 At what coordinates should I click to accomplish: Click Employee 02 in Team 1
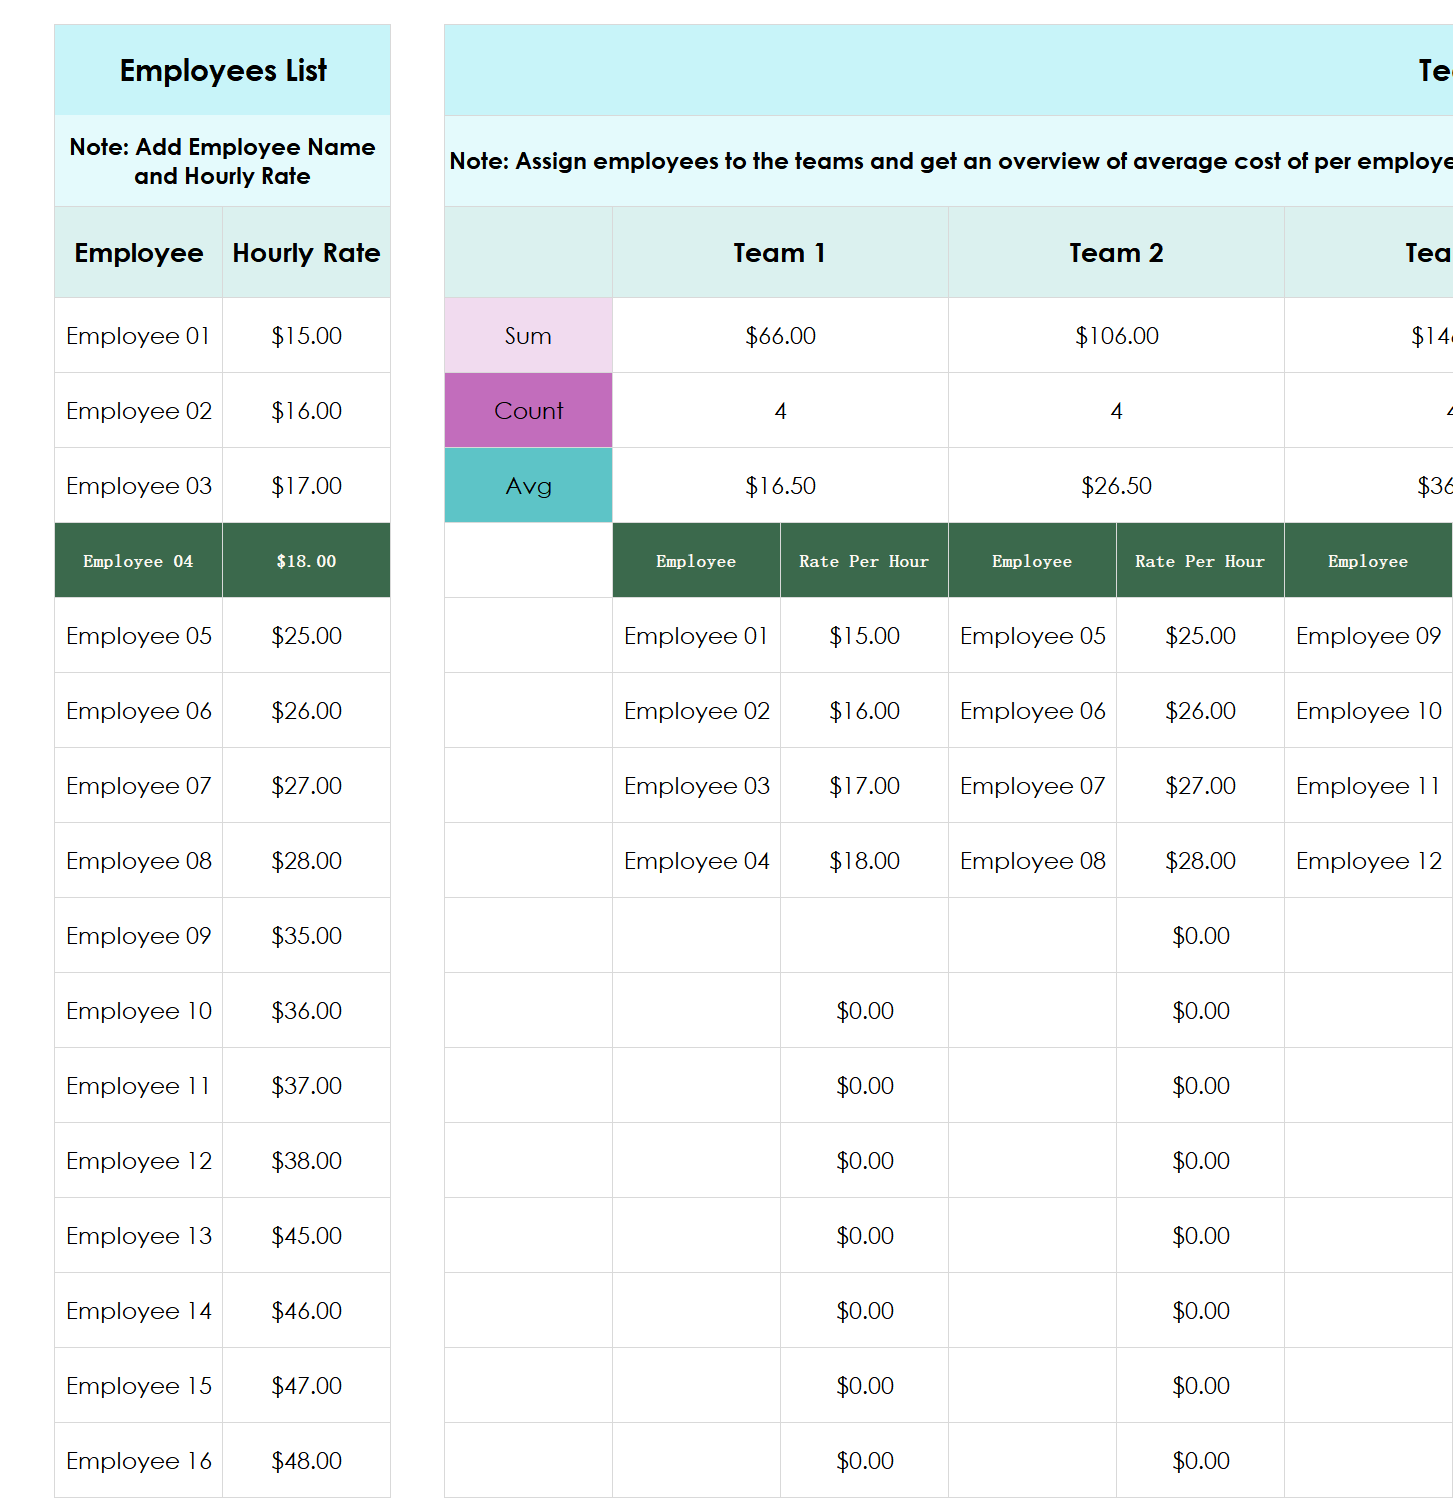(696, 710)
